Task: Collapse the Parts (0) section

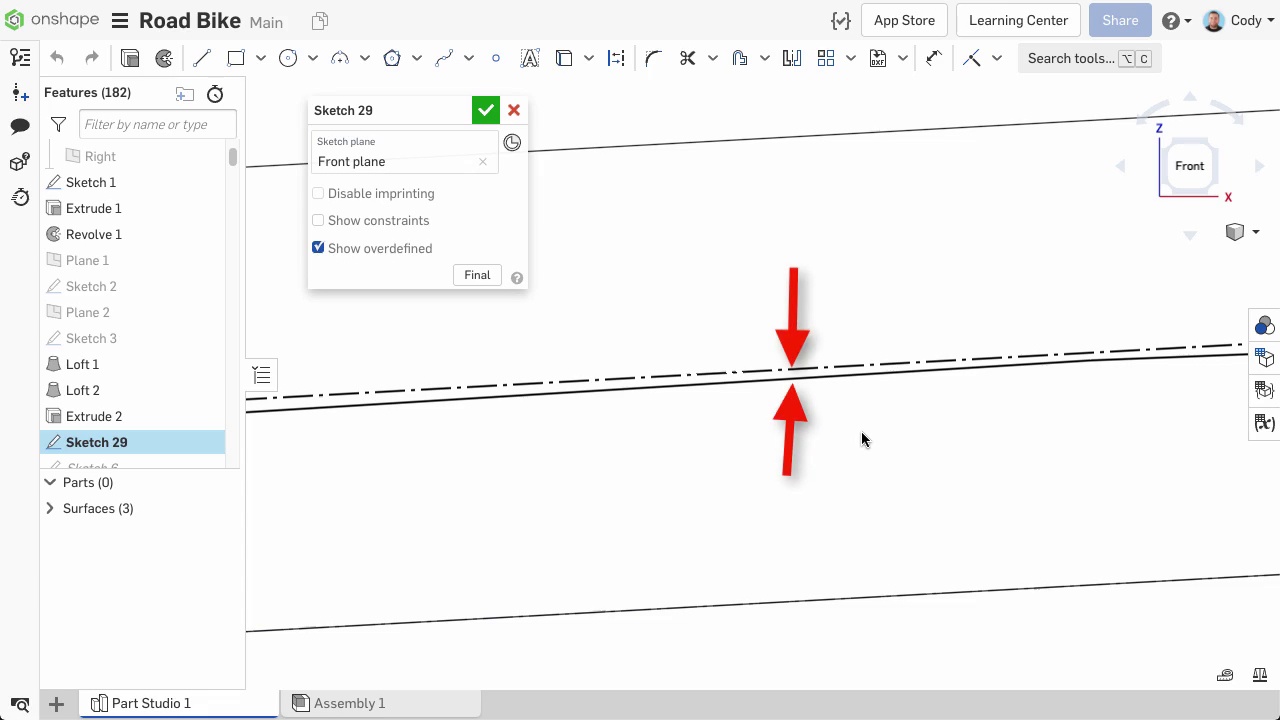Action: [50, 482]
